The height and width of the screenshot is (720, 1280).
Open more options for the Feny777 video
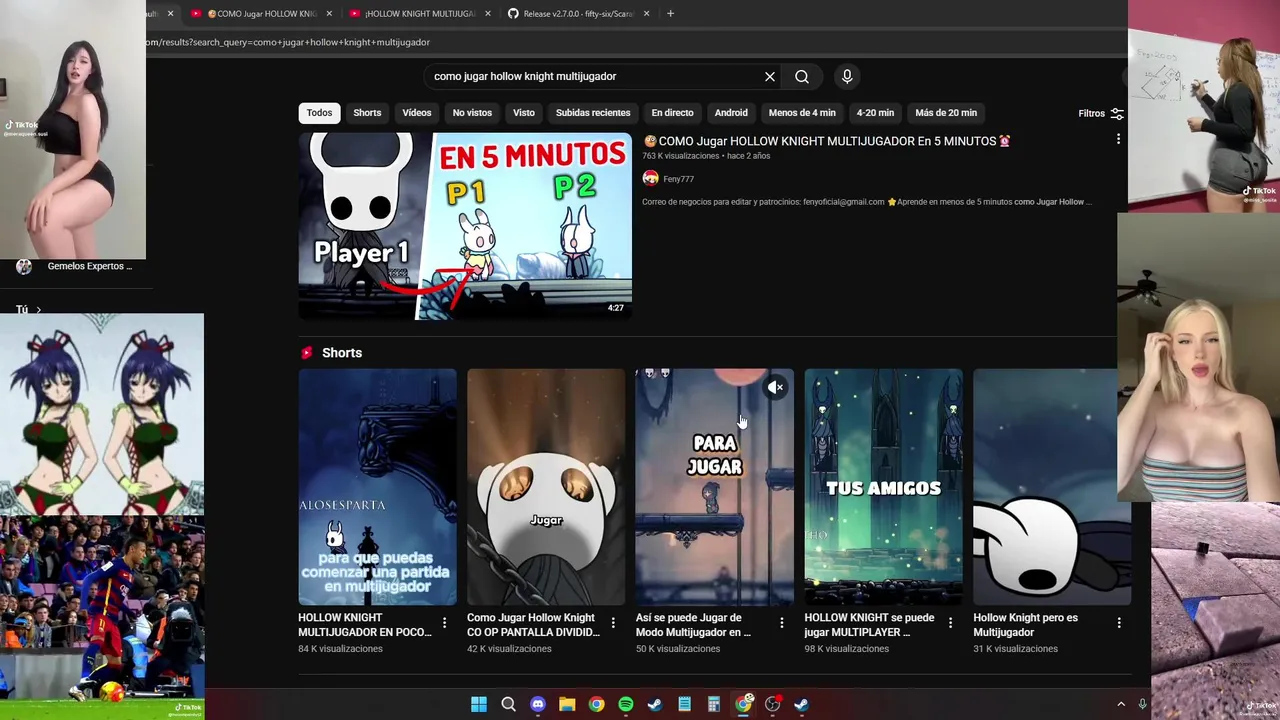[1118, 140]
